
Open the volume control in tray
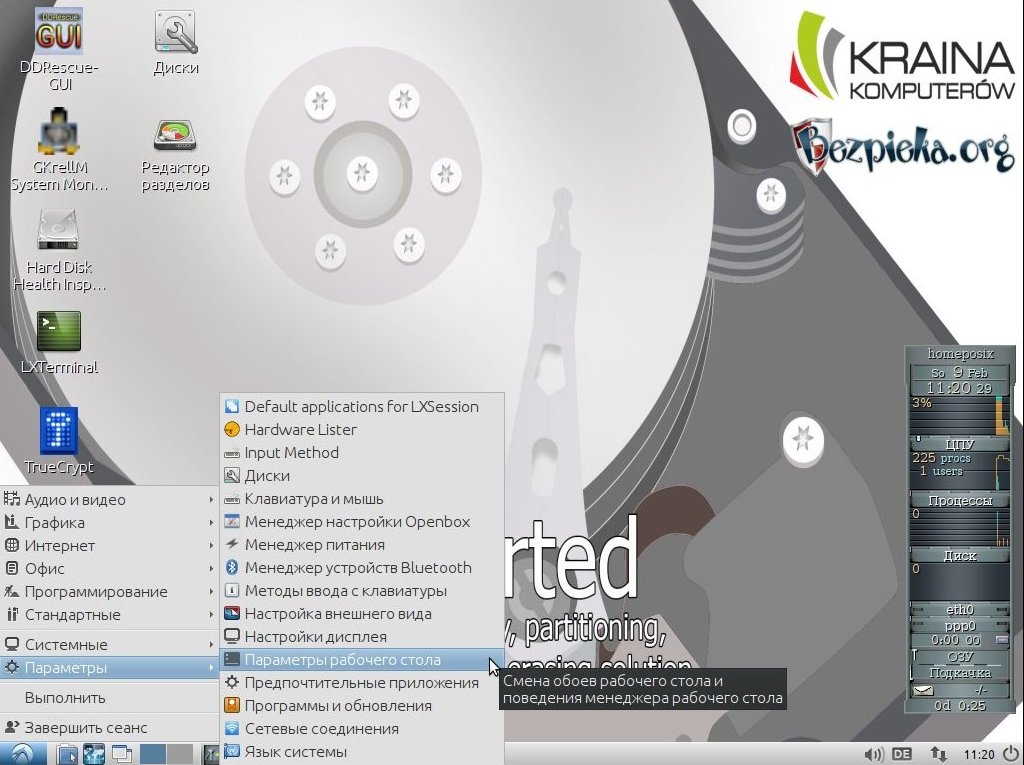(x=873, y=755)
